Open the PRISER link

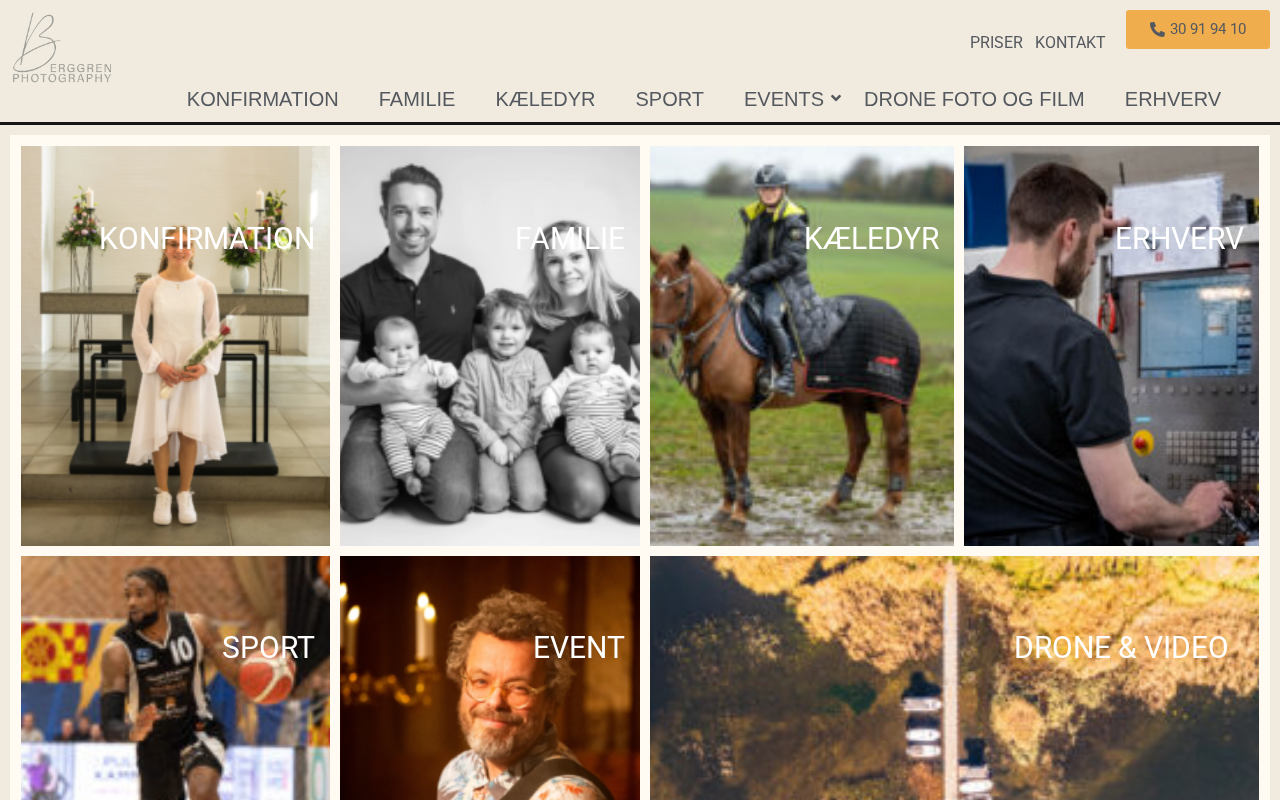click(x=996, y=43)
